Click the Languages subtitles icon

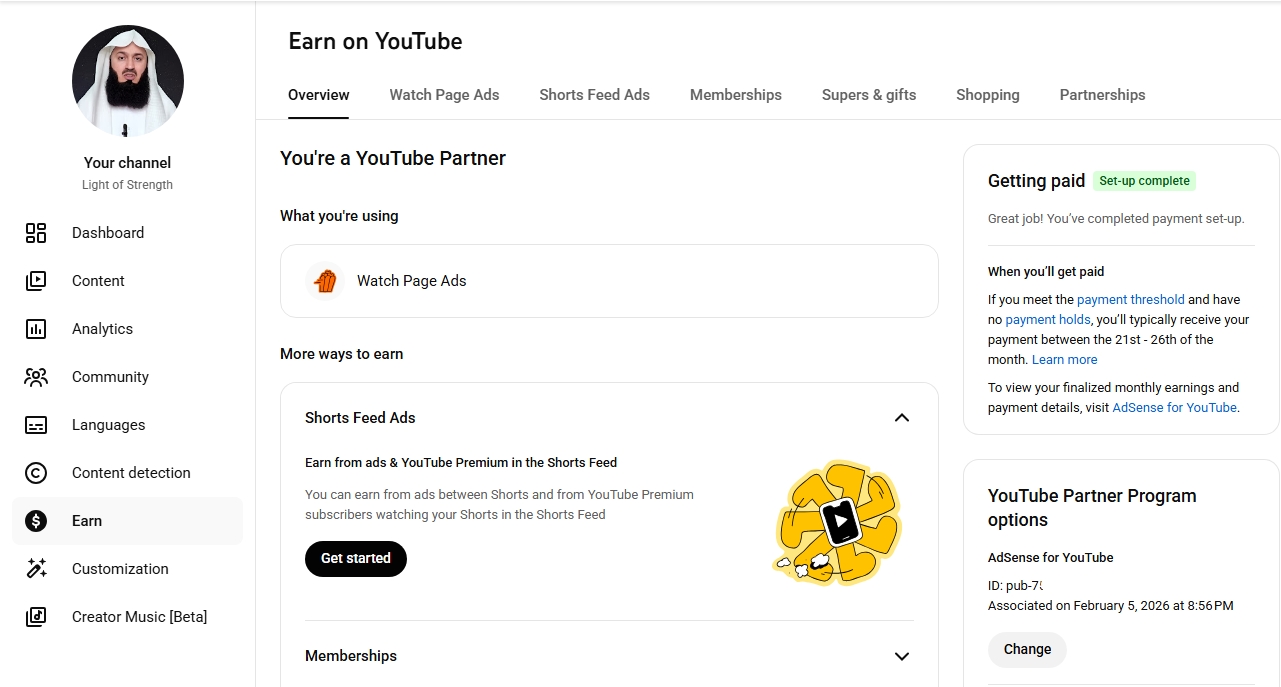coord(36,425)
